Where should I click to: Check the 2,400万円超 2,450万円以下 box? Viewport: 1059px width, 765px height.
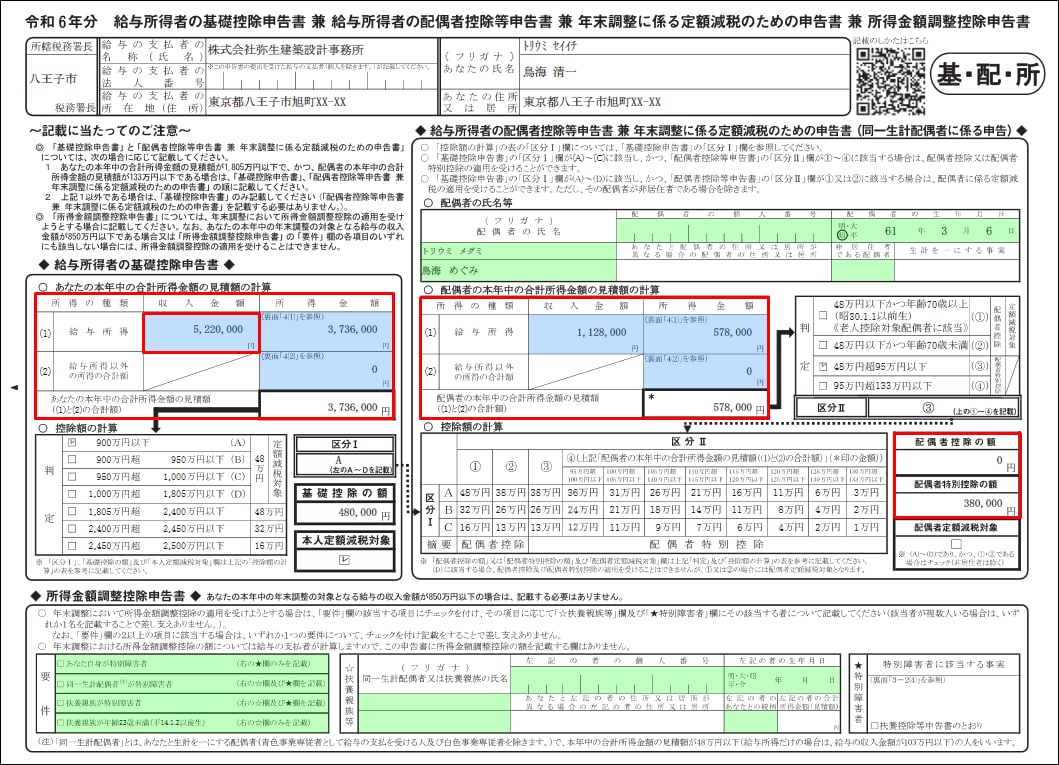click(72, 528)
